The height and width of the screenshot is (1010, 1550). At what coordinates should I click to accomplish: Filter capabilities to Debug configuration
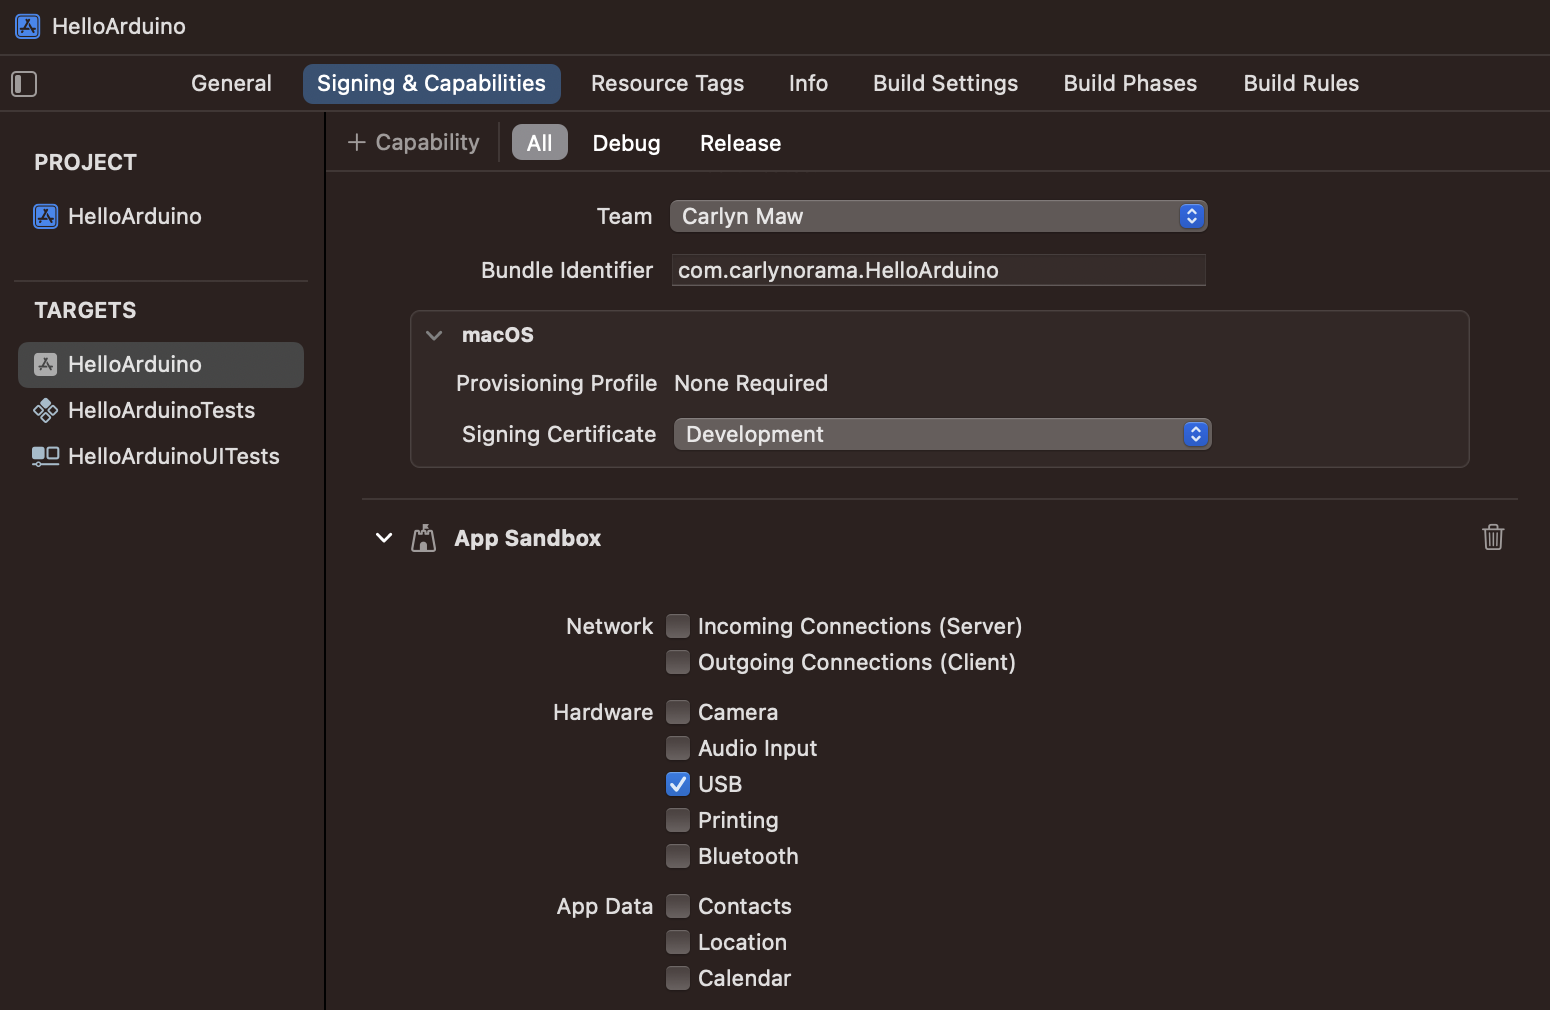[x=626, y=143]
